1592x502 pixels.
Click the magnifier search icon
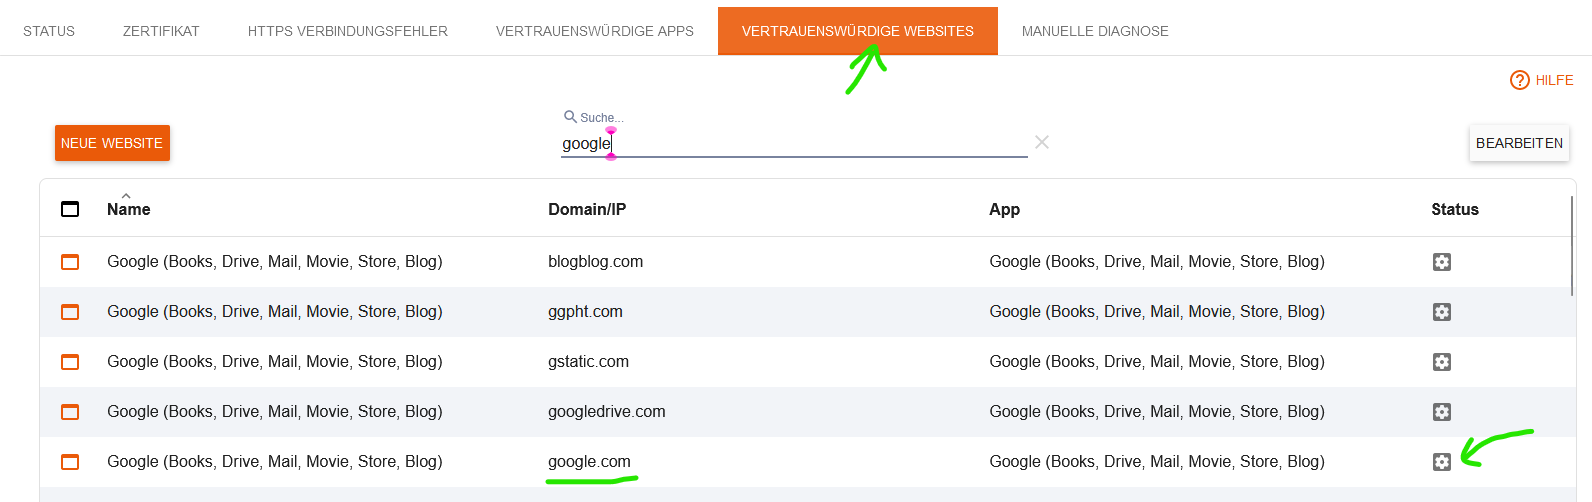pos(570,117)
